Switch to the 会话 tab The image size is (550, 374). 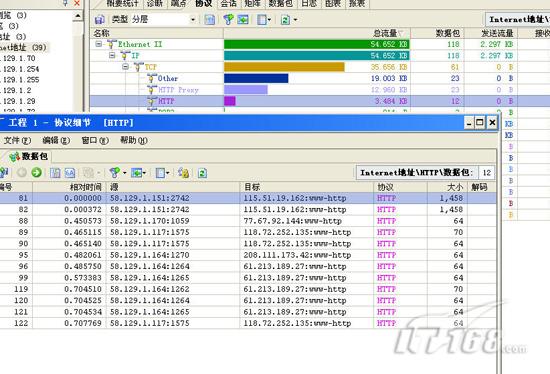(229, 4)
